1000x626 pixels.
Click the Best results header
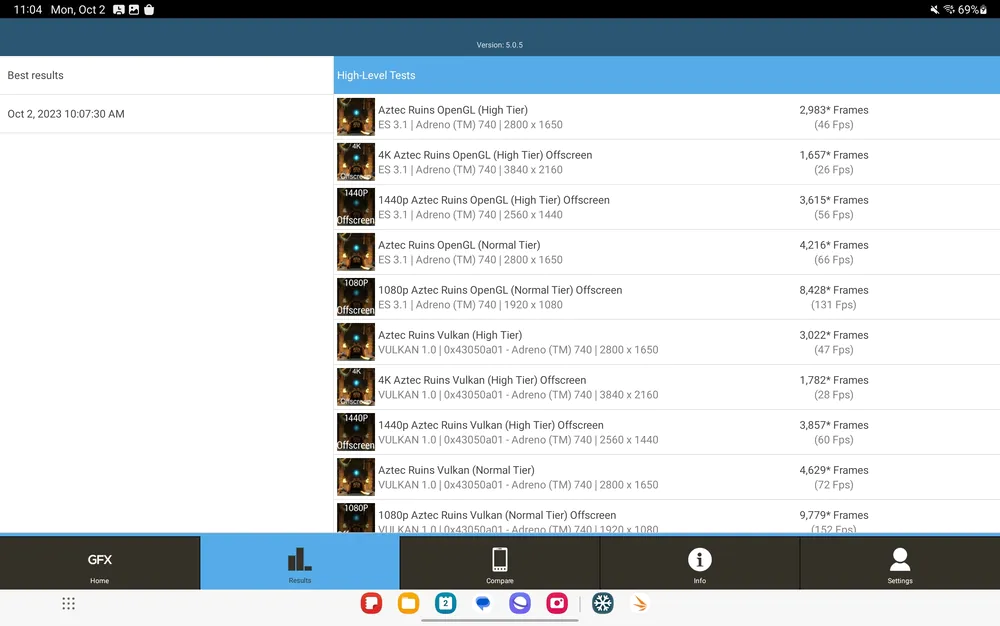coord(166,75)
